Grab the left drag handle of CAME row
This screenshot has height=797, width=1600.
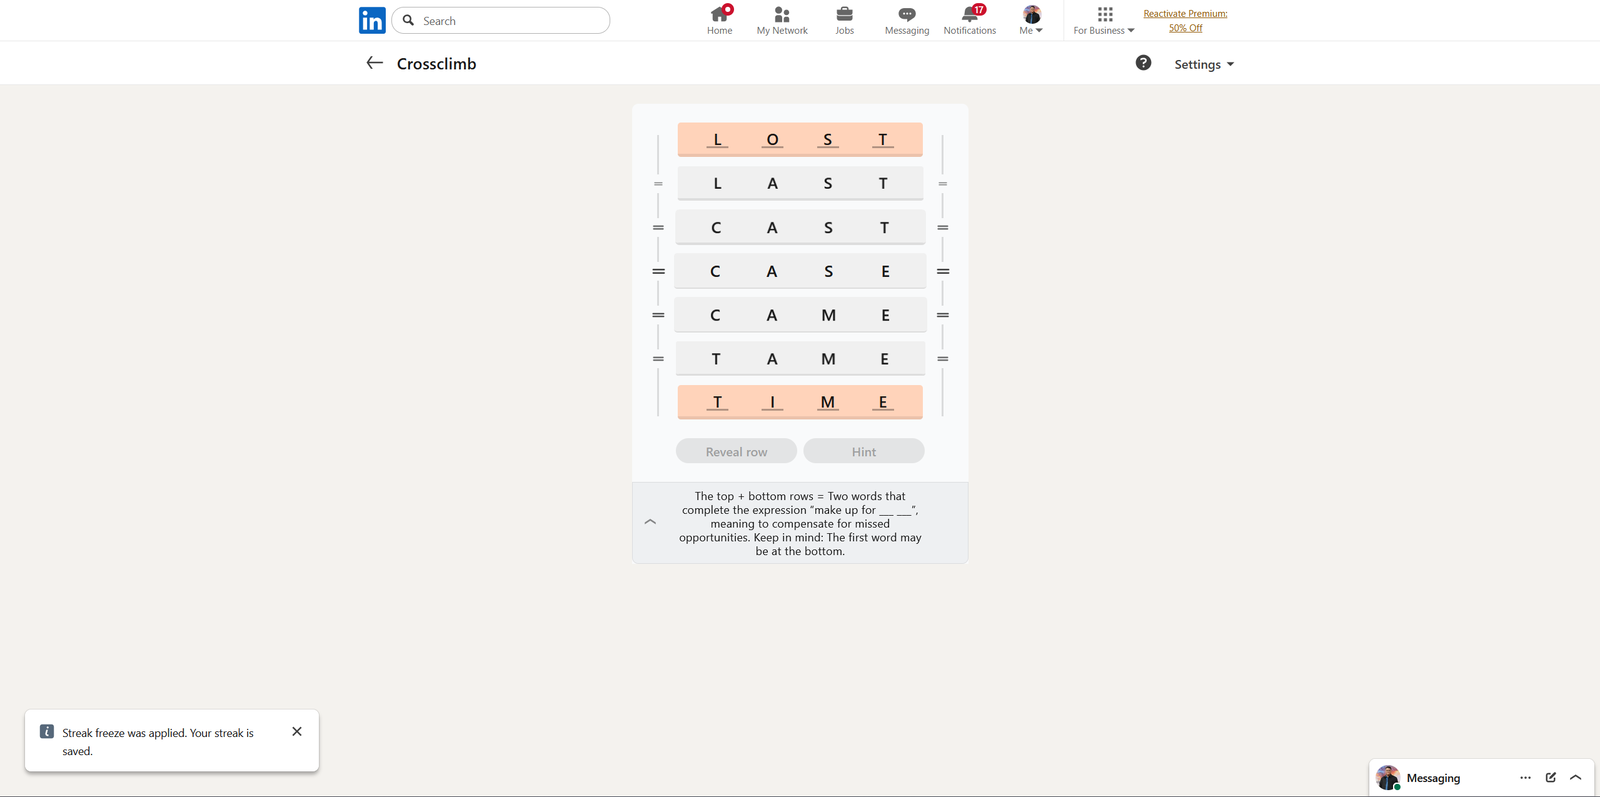point(658,315)
